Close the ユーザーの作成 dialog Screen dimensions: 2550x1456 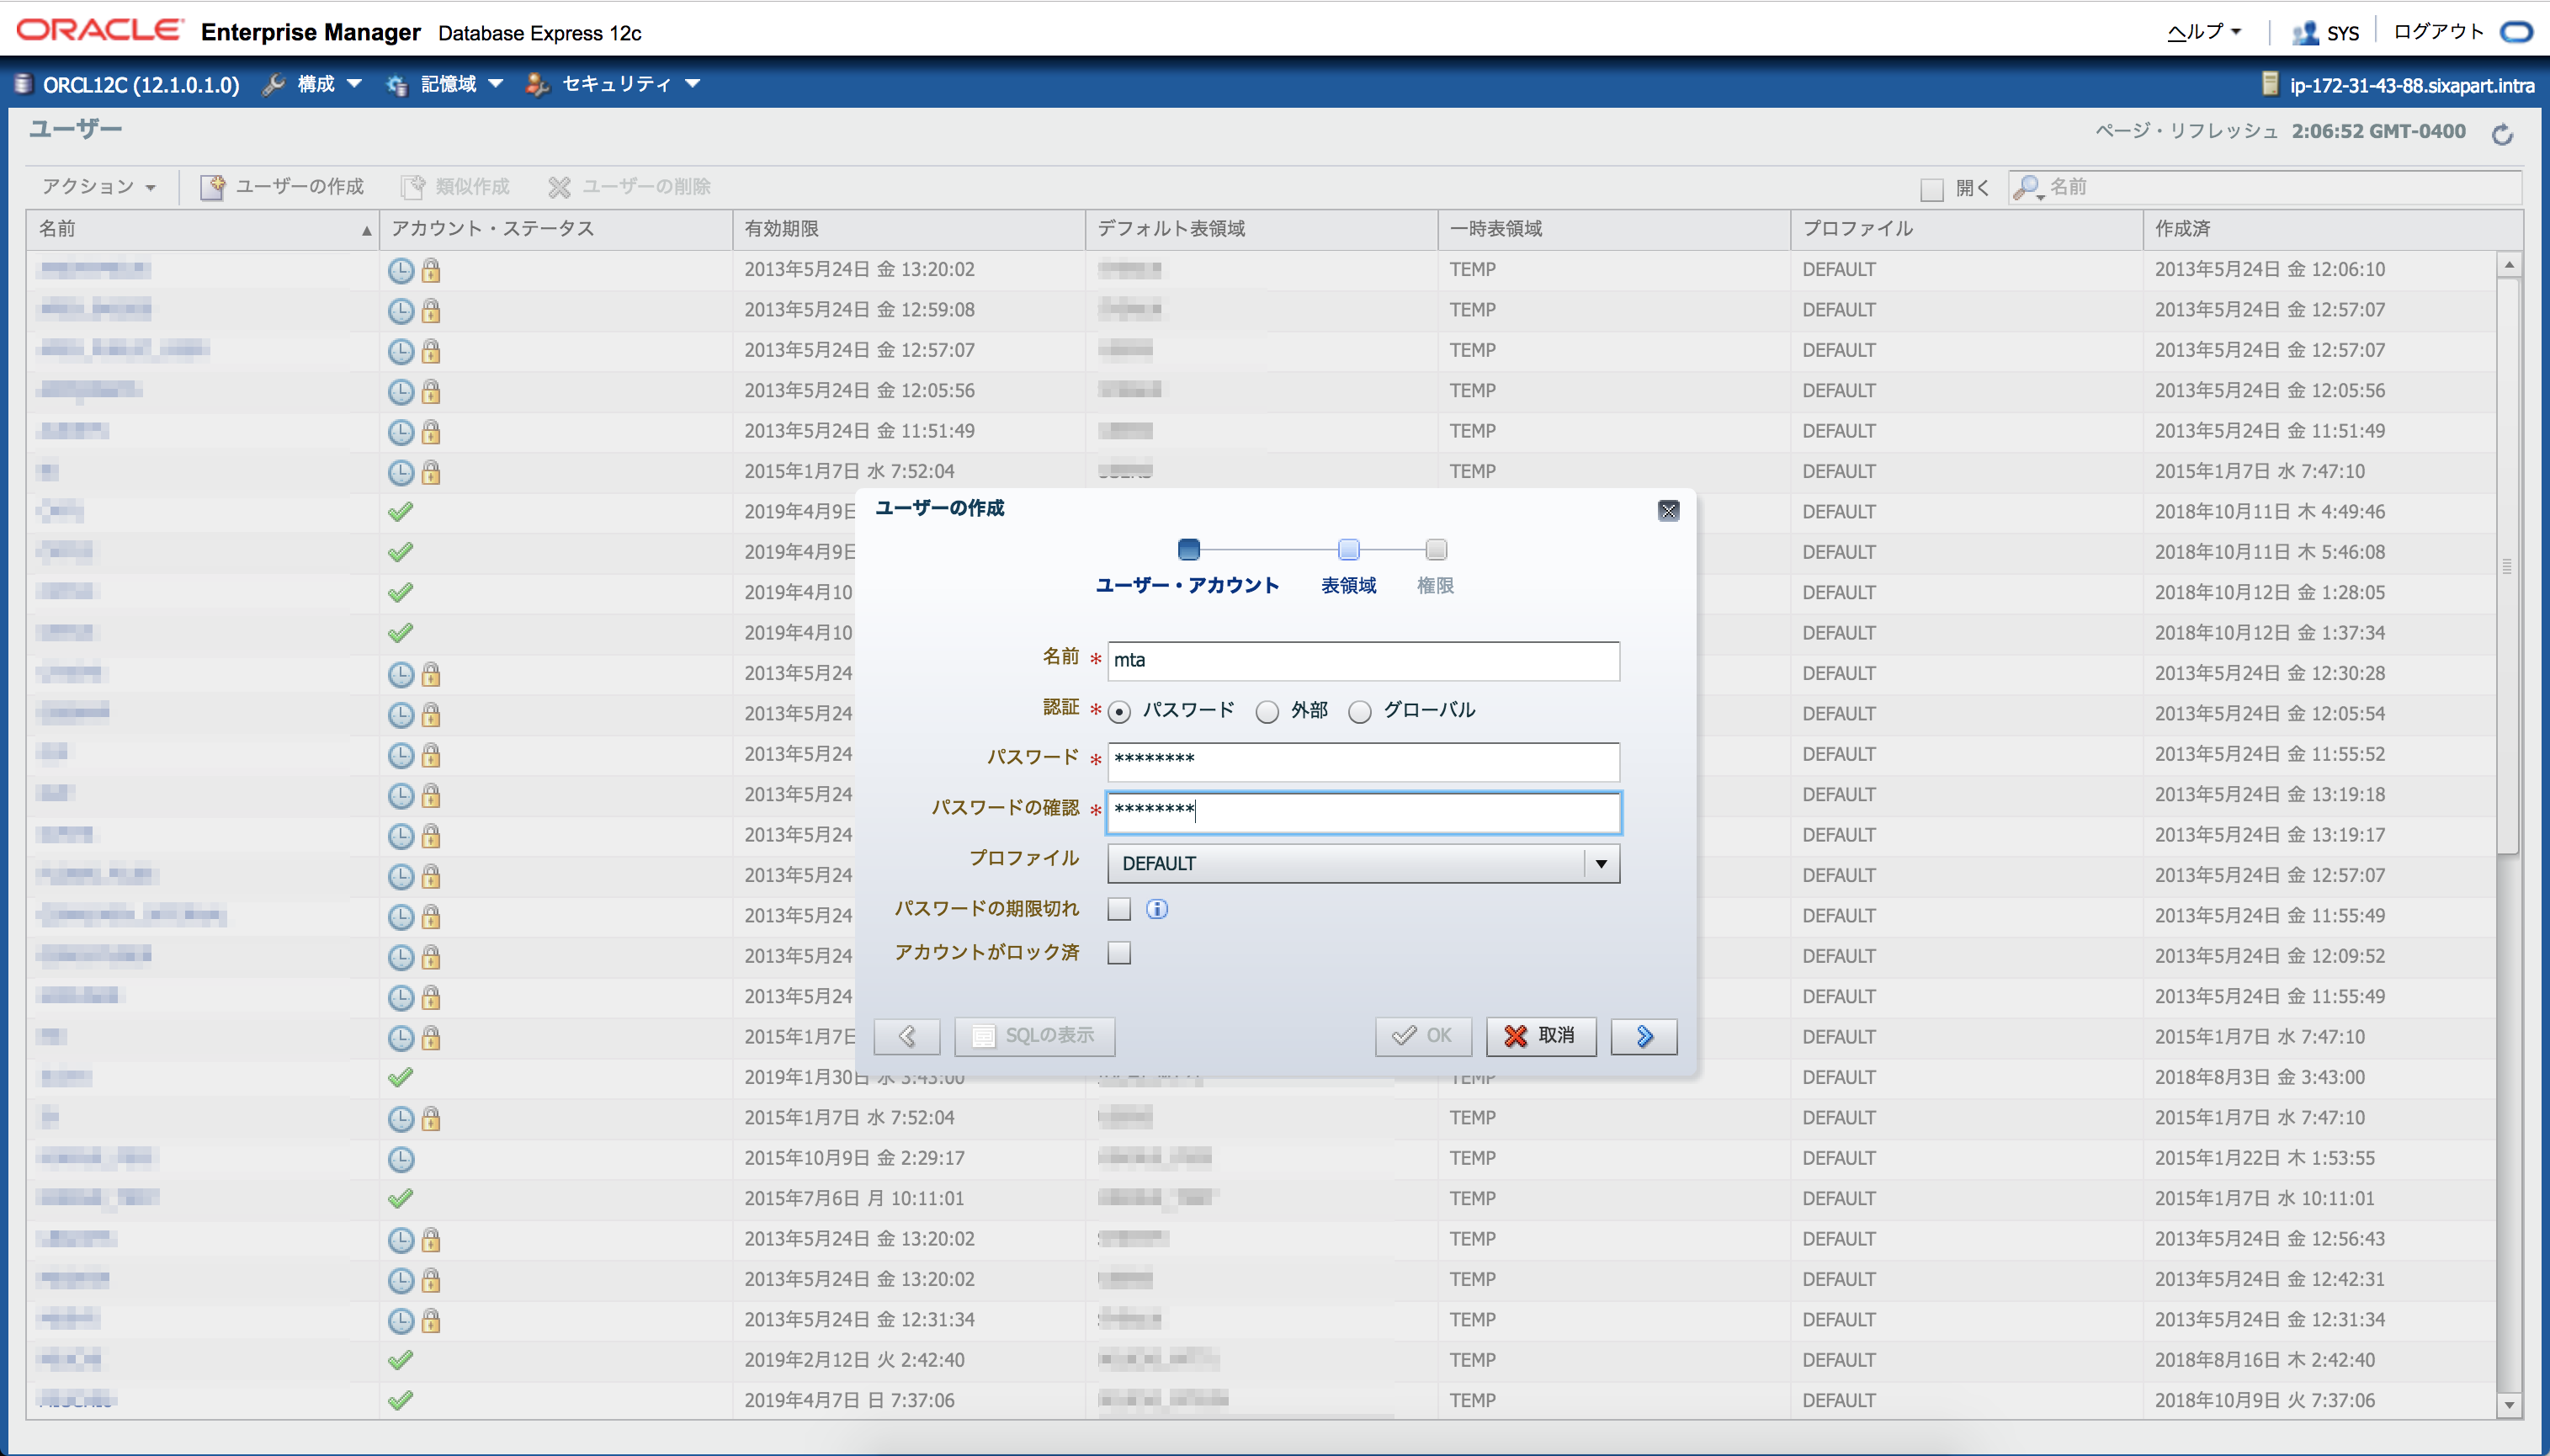(1668, 511)
